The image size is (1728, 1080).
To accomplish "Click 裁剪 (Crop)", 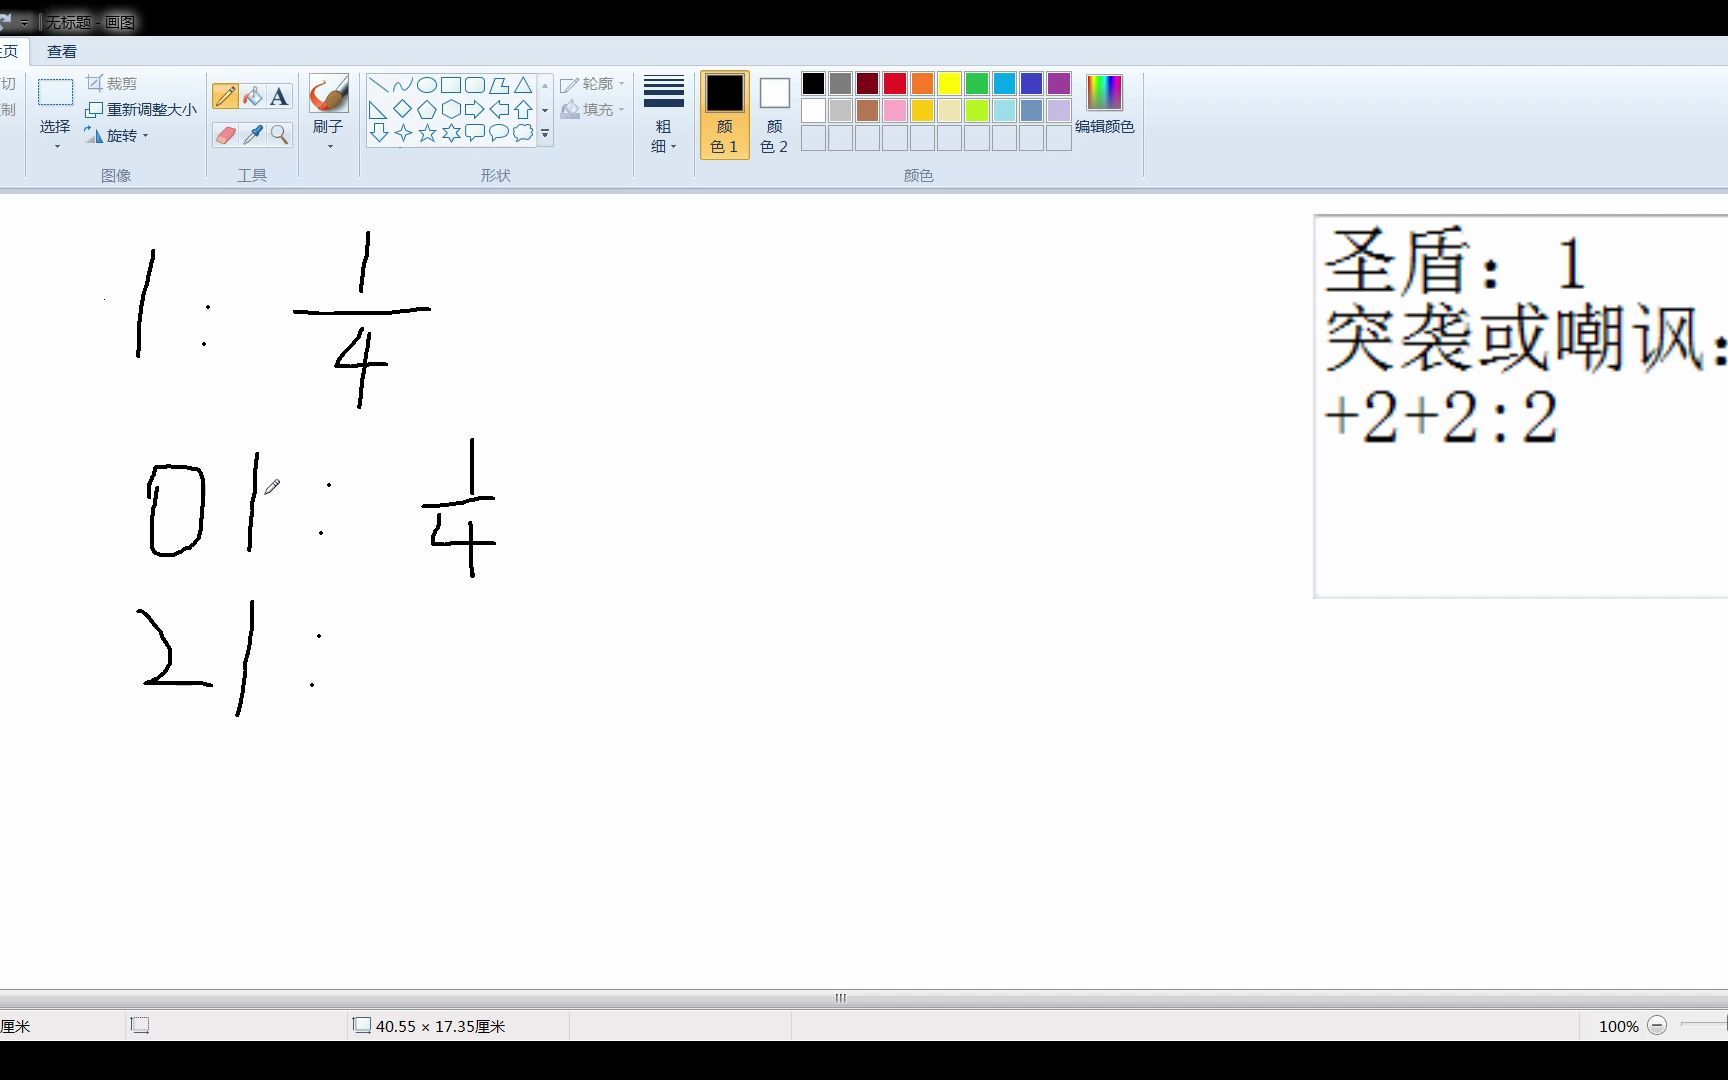I will 111,83.
